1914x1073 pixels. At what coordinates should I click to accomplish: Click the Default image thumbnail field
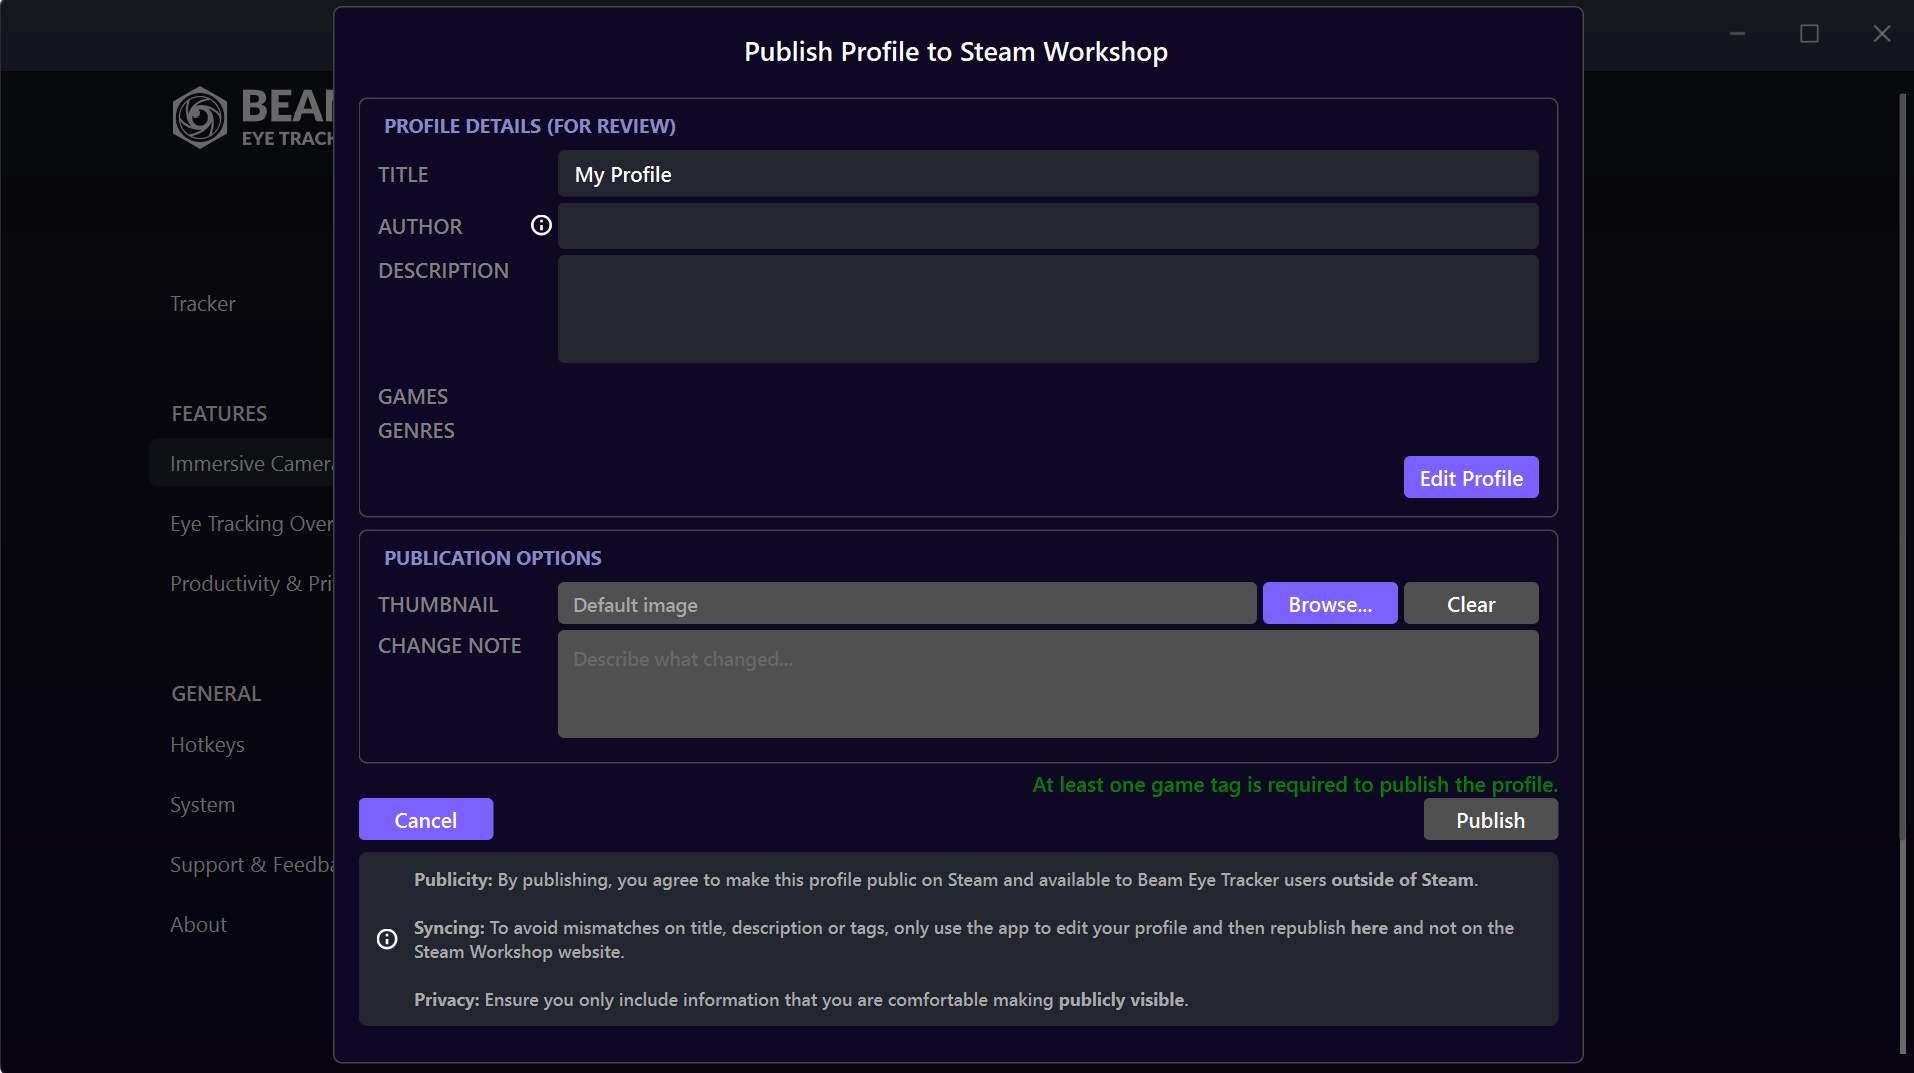coord(907,604)
